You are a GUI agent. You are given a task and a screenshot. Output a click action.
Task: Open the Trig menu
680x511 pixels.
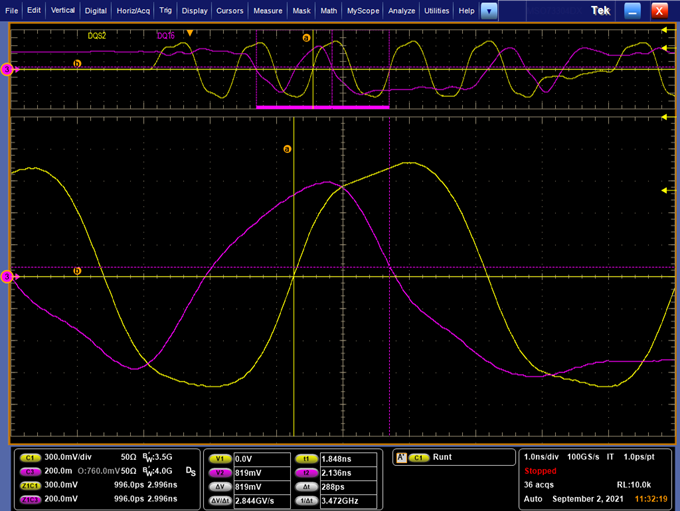pyautogui.click(x=164, y=11)
